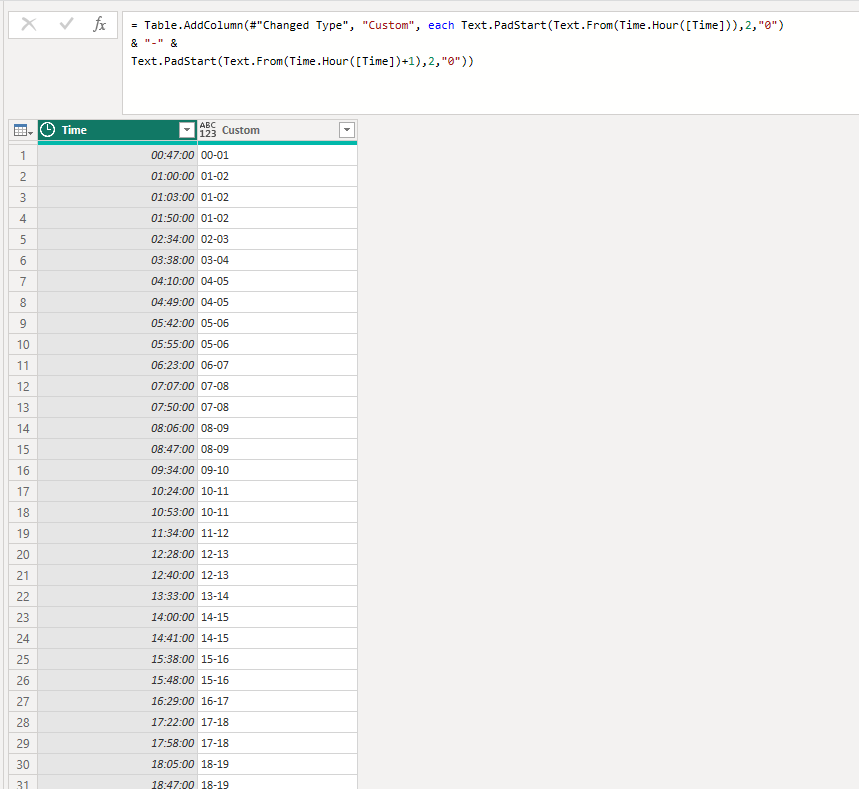The image size is (859, 789).
Task: Click inside the formula bar text
Action: (x=490, y=63)
